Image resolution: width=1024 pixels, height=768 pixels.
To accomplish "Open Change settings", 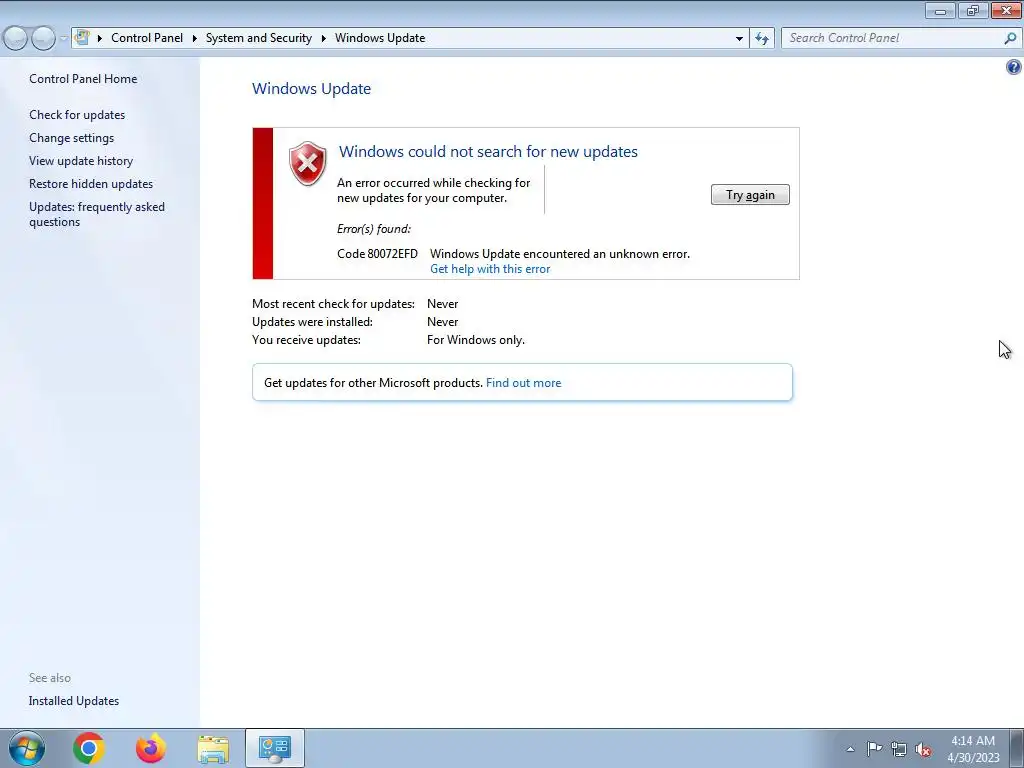I will click(x=71, y=138).
